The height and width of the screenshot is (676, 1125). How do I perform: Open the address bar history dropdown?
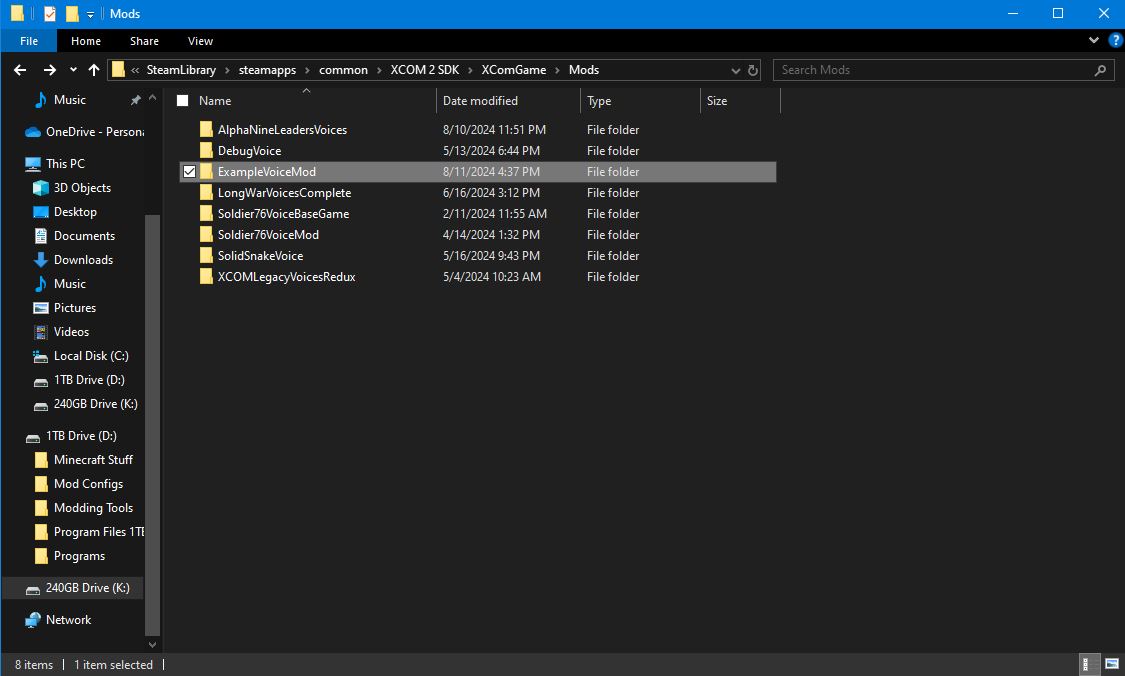[x=735, y=70]
